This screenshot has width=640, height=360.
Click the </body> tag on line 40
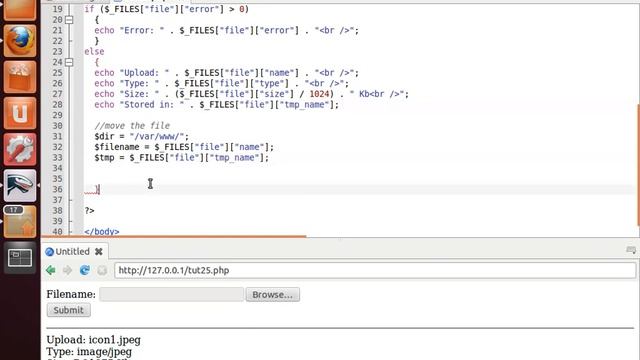102,231
